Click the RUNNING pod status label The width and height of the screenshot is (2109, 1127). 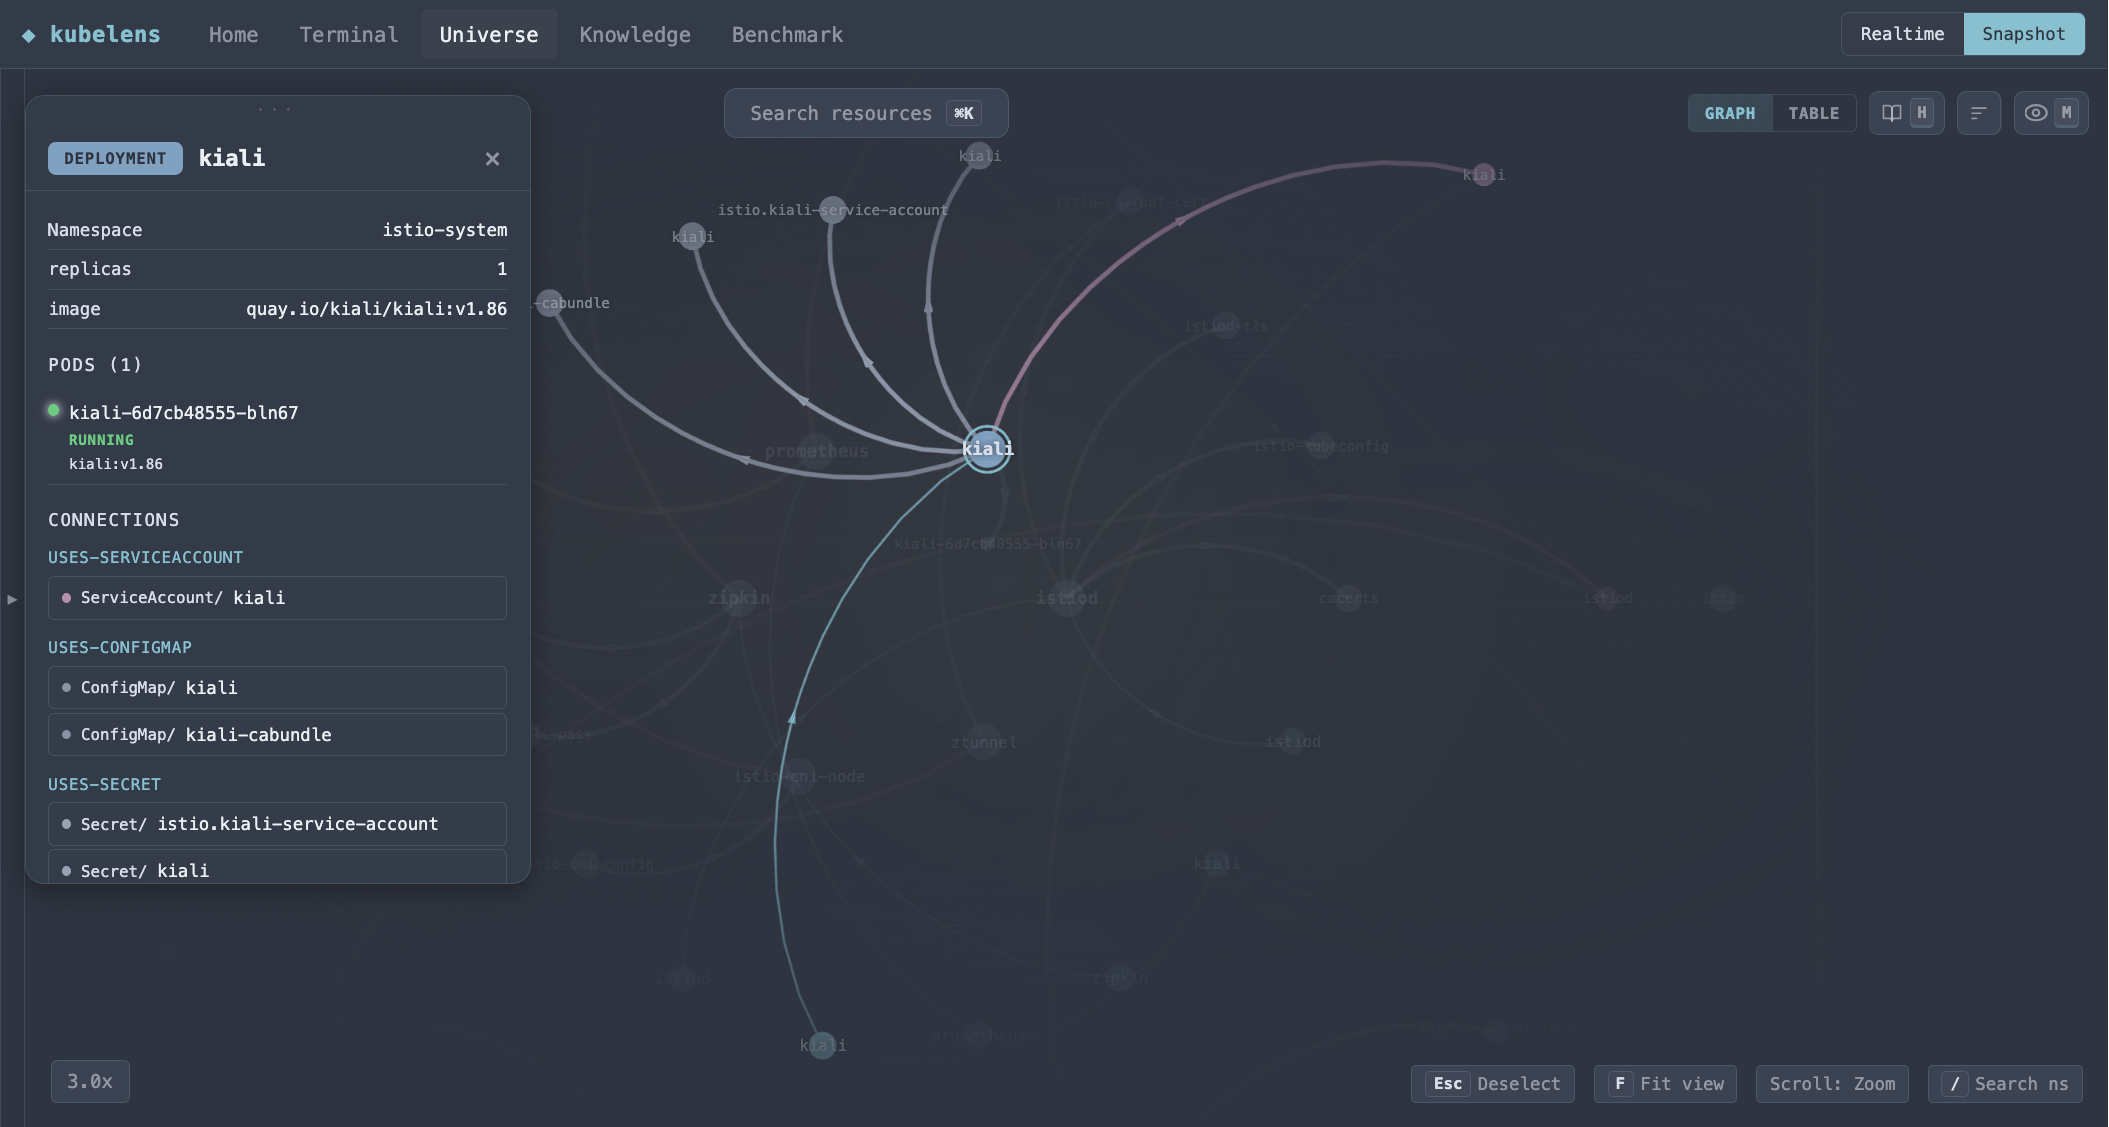point(101,440)
